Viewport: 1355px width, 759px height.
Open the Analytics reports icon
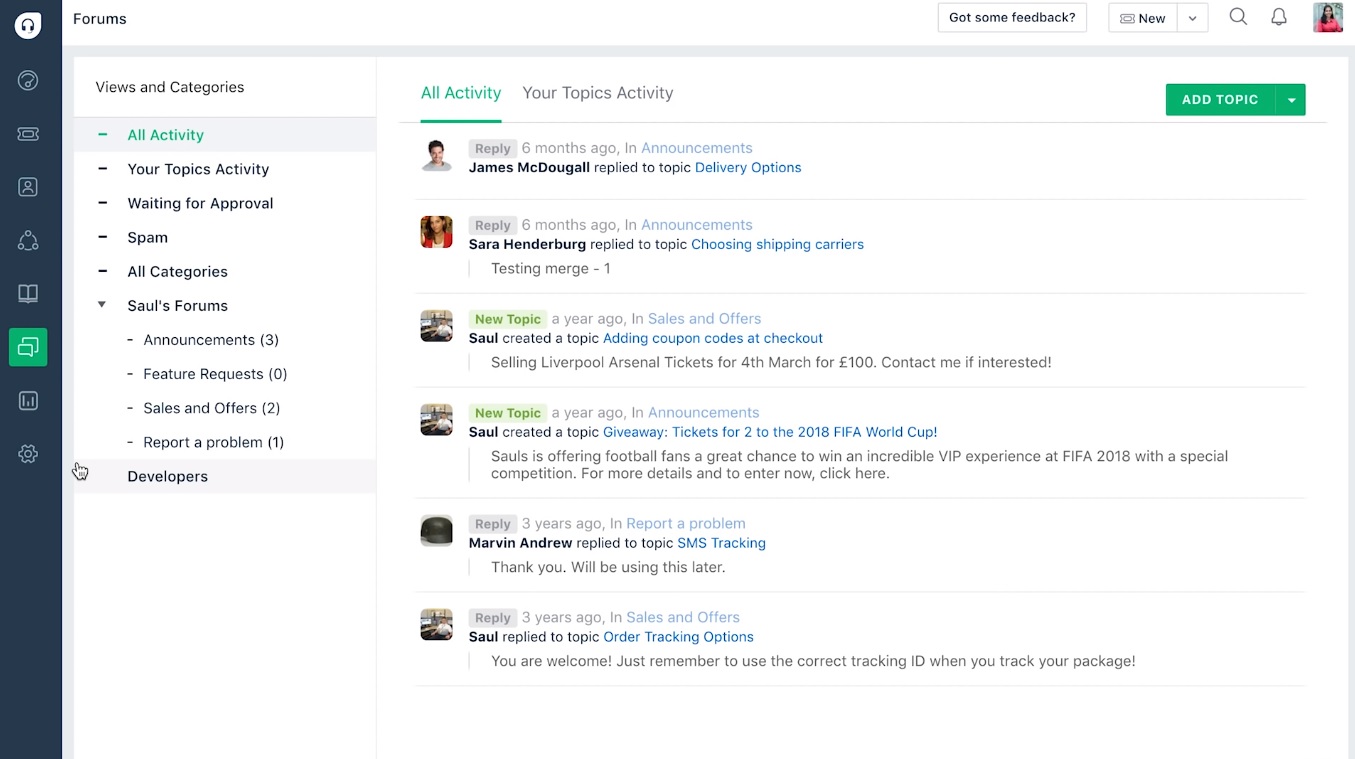pyautogui.click(x=27, y=400)
